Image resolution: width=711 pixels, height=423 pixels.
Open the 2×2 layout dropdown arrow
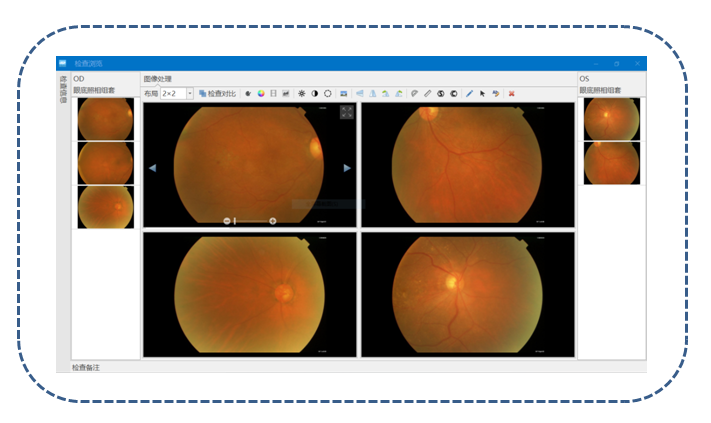coord(190,93)
